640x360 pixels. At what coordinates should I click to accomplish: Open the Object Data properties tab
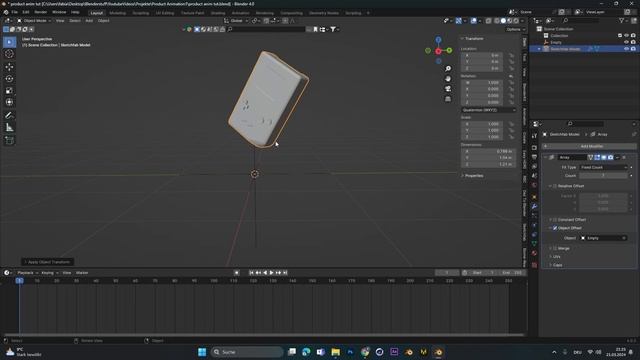click(x=534, y=244)
